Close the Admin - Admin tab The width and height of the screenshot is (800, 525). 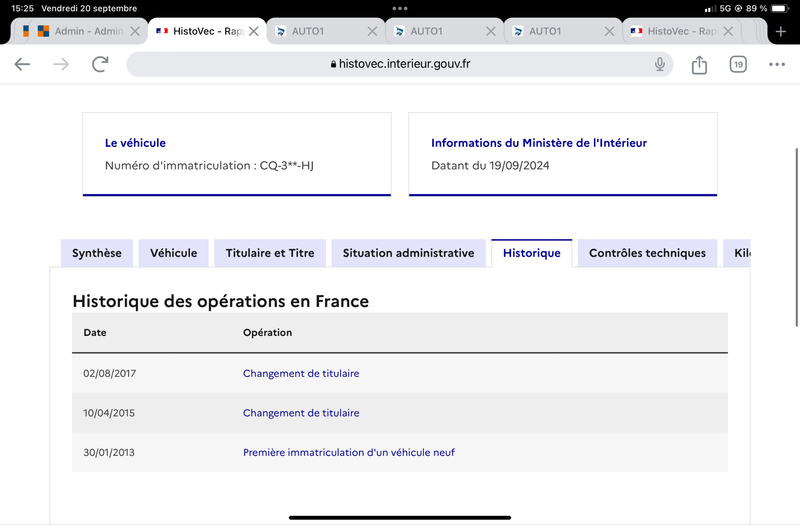[135, 32]
